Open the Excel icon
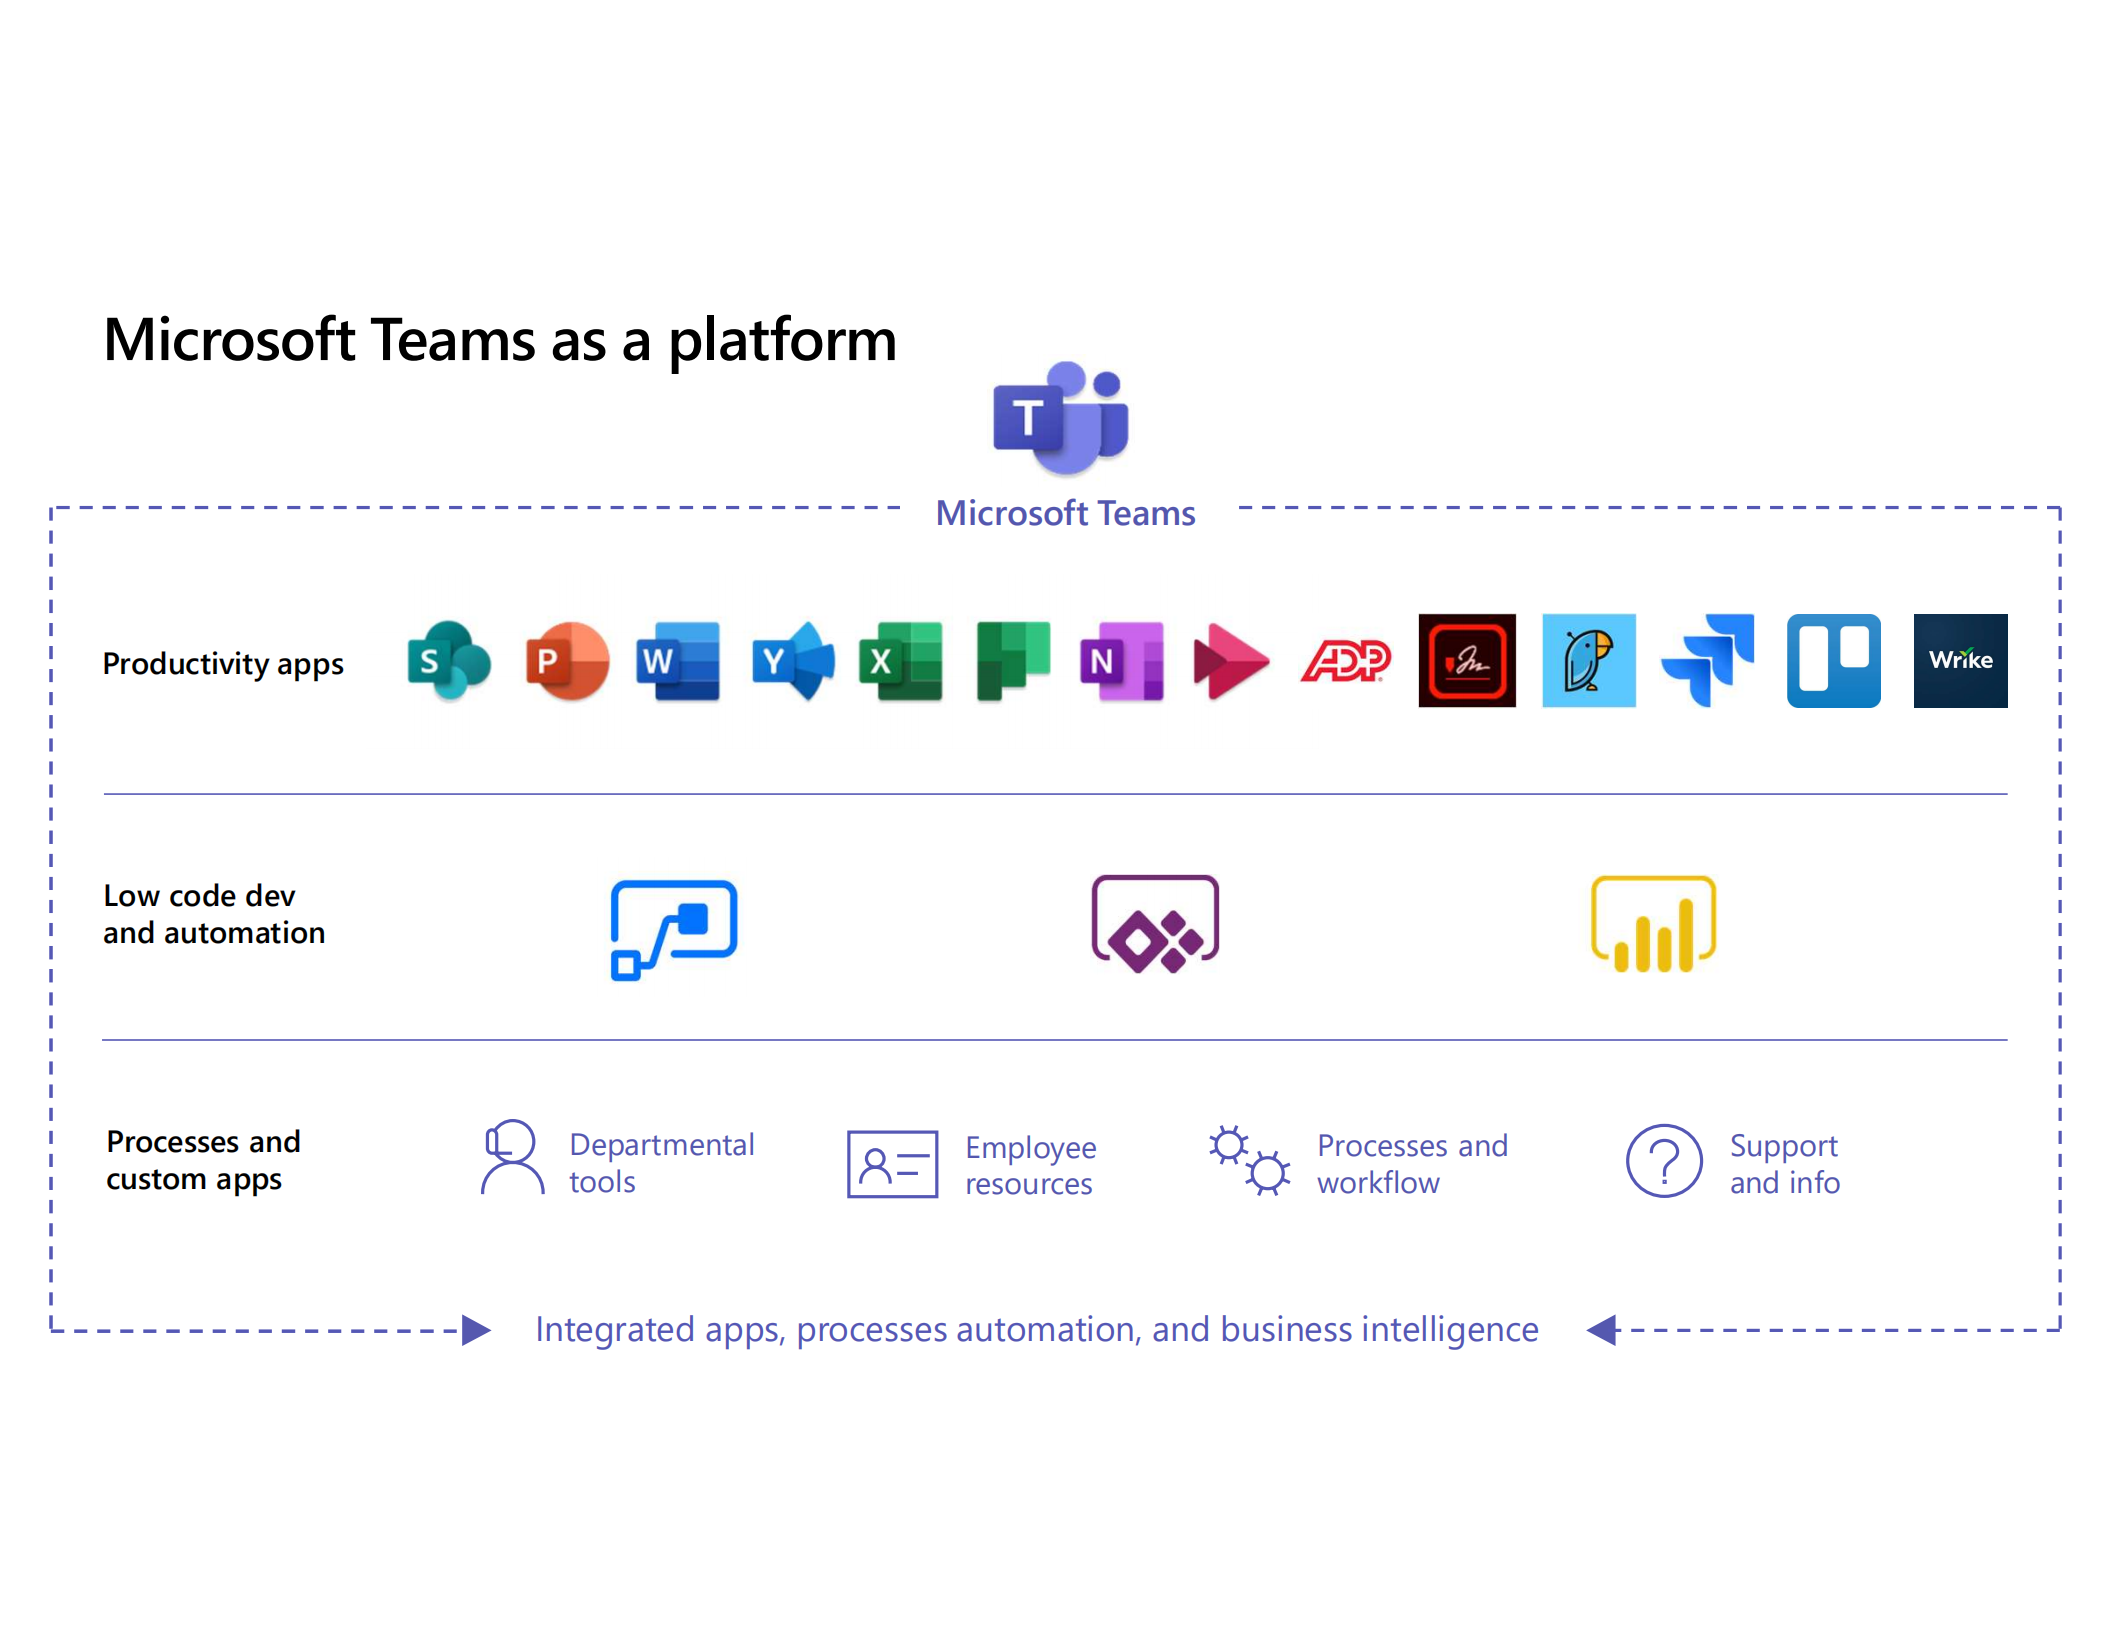The height and width of the screenshot is (1631, 2111). point(900,661)
